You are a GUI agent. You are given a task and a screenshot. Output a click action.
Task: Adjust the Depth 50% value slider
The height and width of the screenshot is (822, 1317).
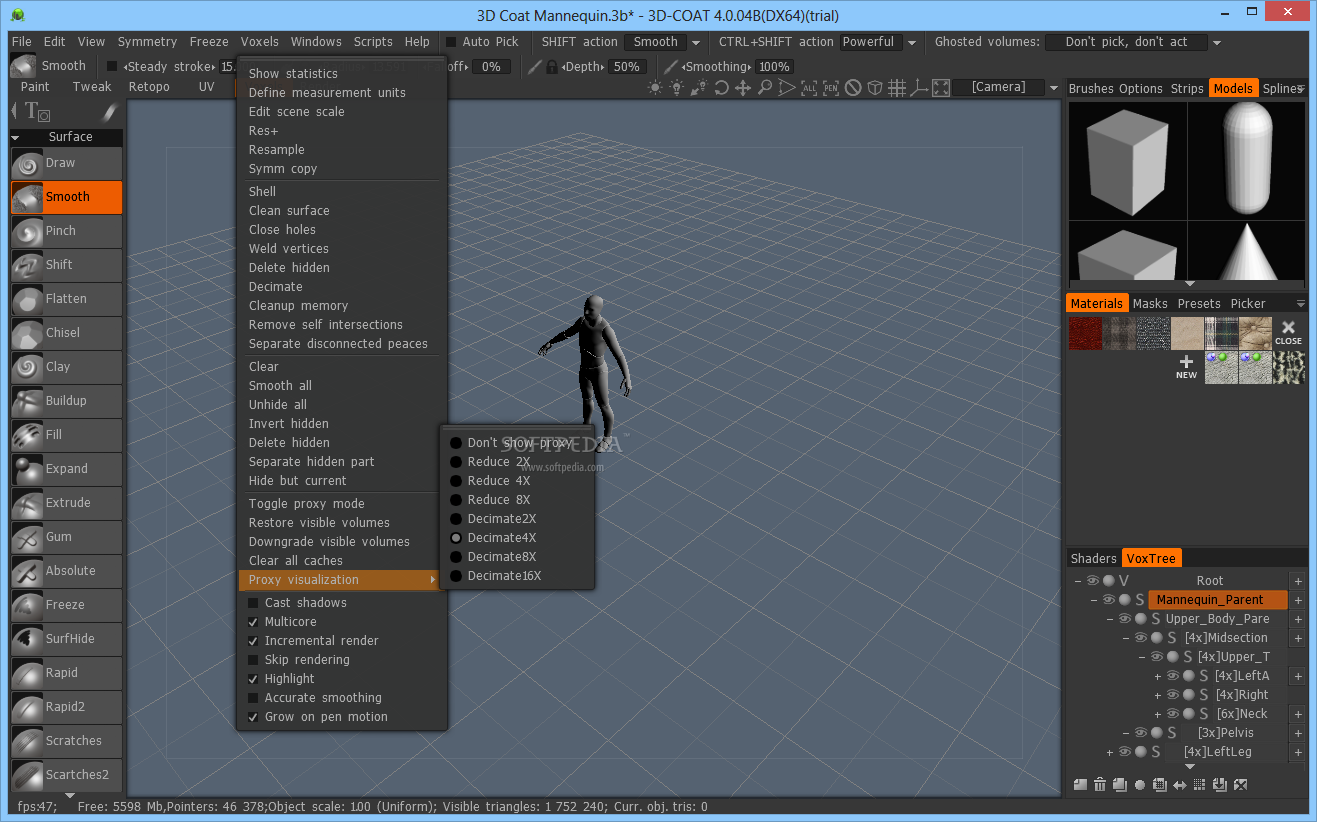626,67
